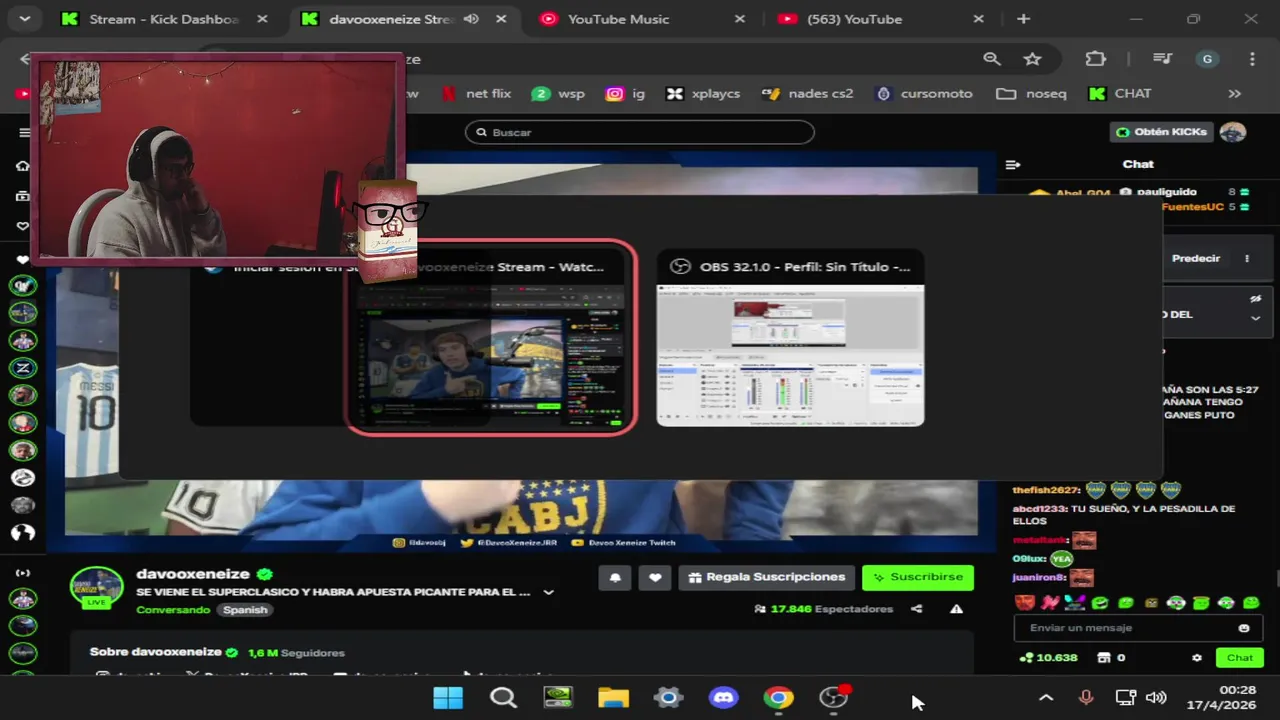
Task: Open the ig Instagram bookmark
Action: (625, 93)
